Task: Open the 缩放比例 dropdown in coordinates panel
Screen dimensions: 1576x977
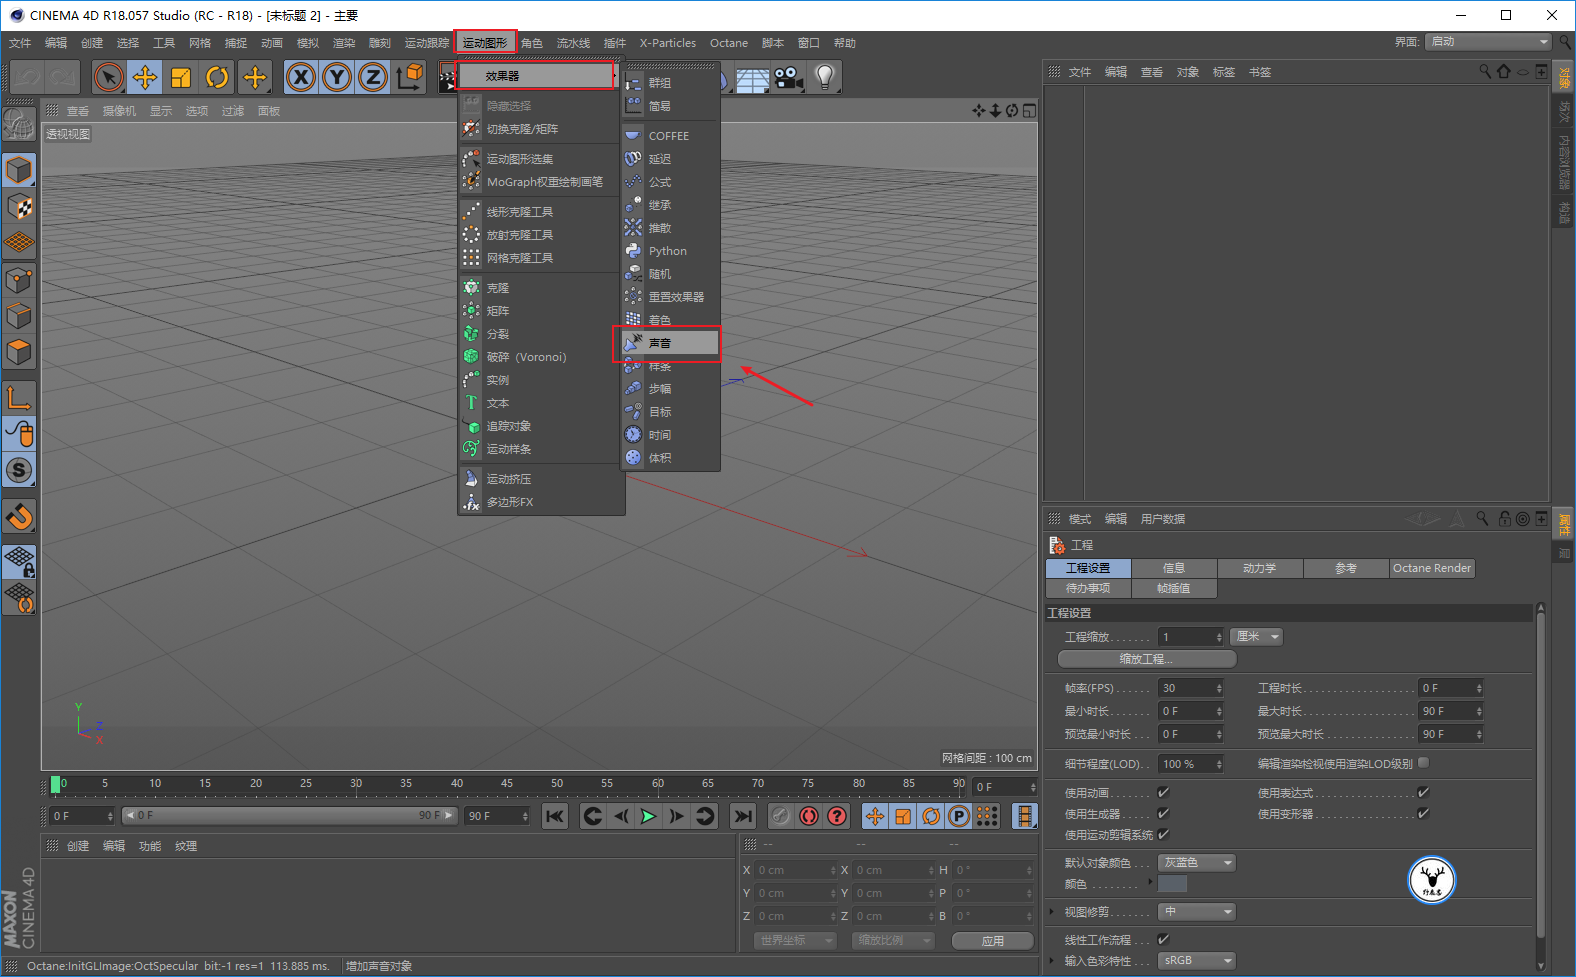Action: pyautogui.click(x=894, y=940)
